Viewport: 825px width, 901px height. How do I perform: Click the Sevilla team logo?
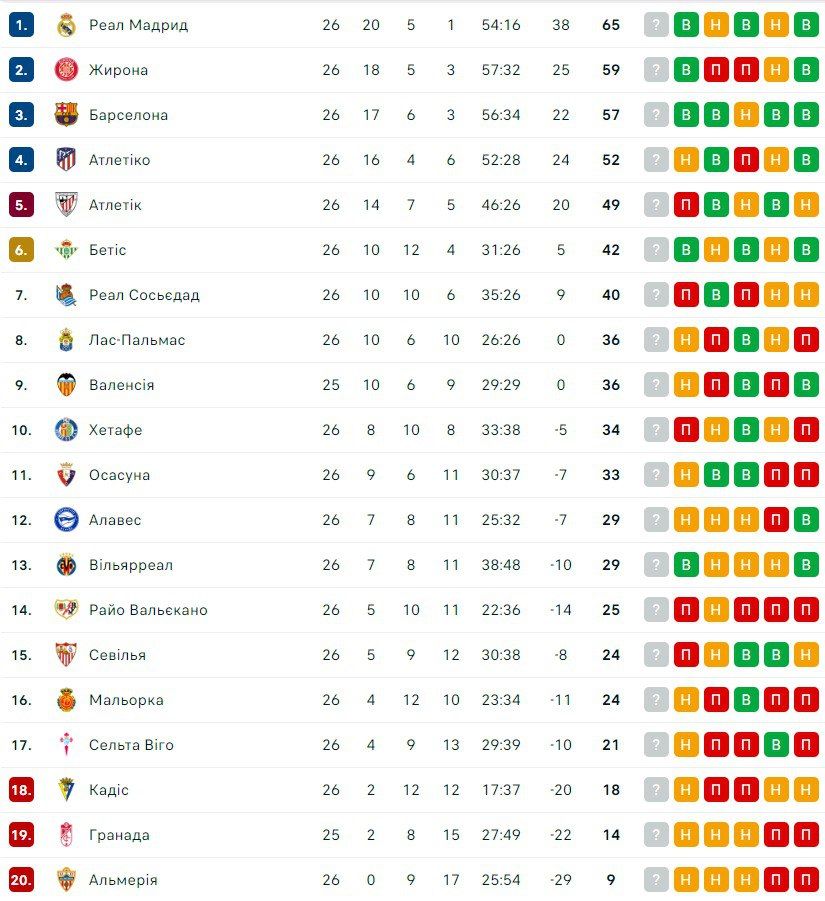66,655
